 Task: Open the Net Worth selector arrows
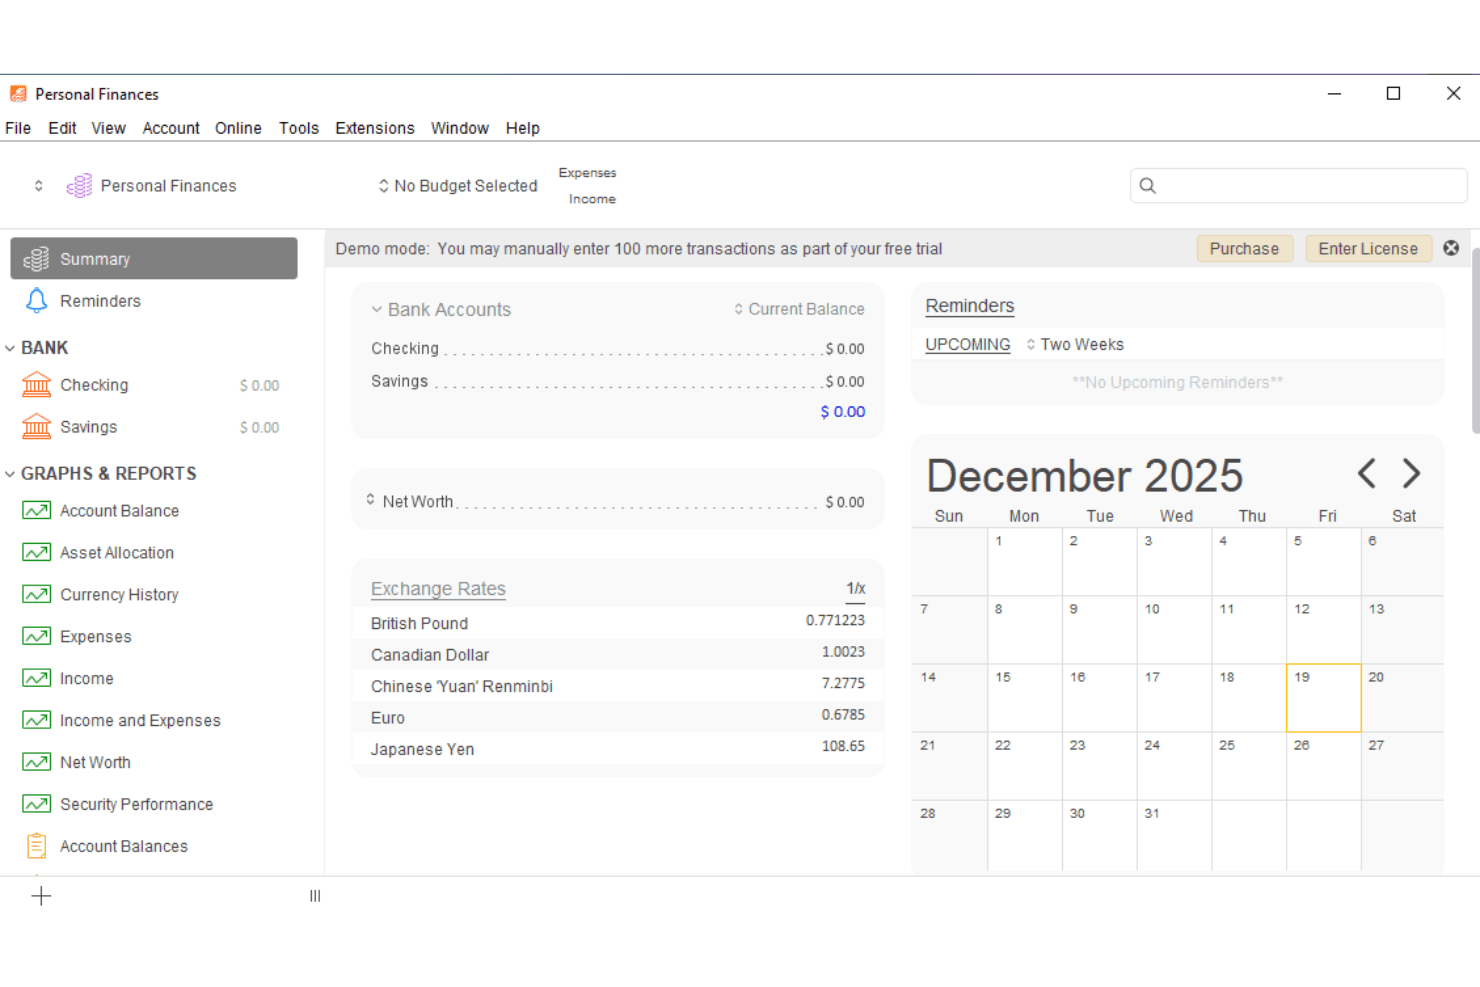pyautogui.click(x=370, y=500)
